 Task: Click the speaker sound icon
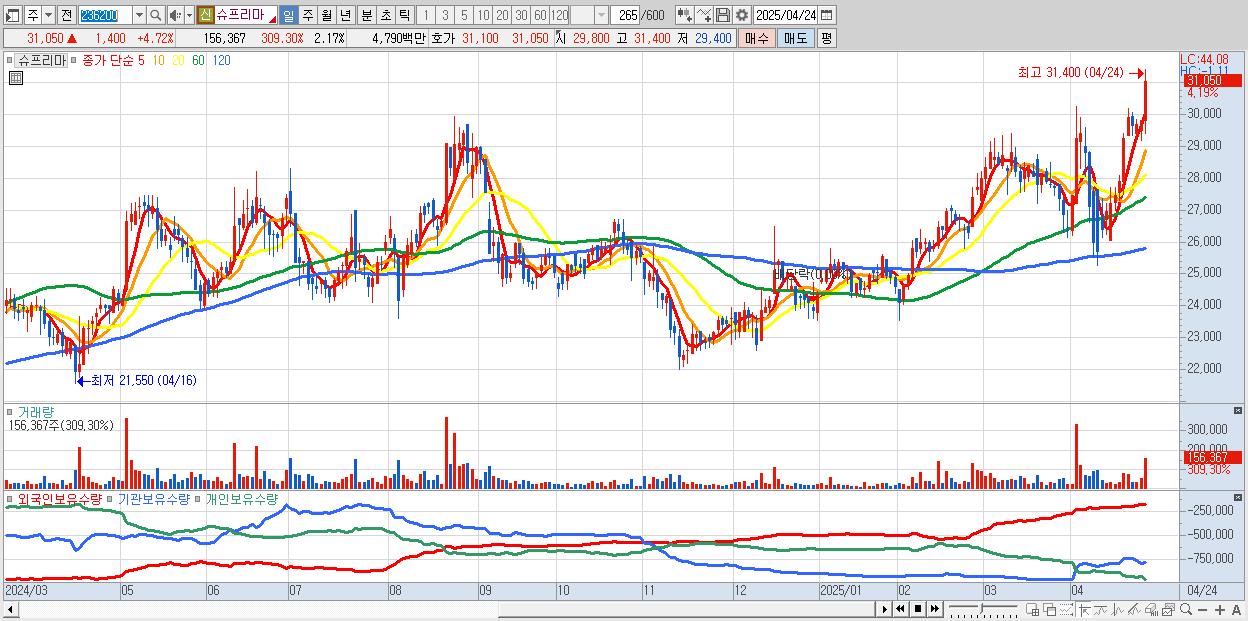tap(174, 15)
